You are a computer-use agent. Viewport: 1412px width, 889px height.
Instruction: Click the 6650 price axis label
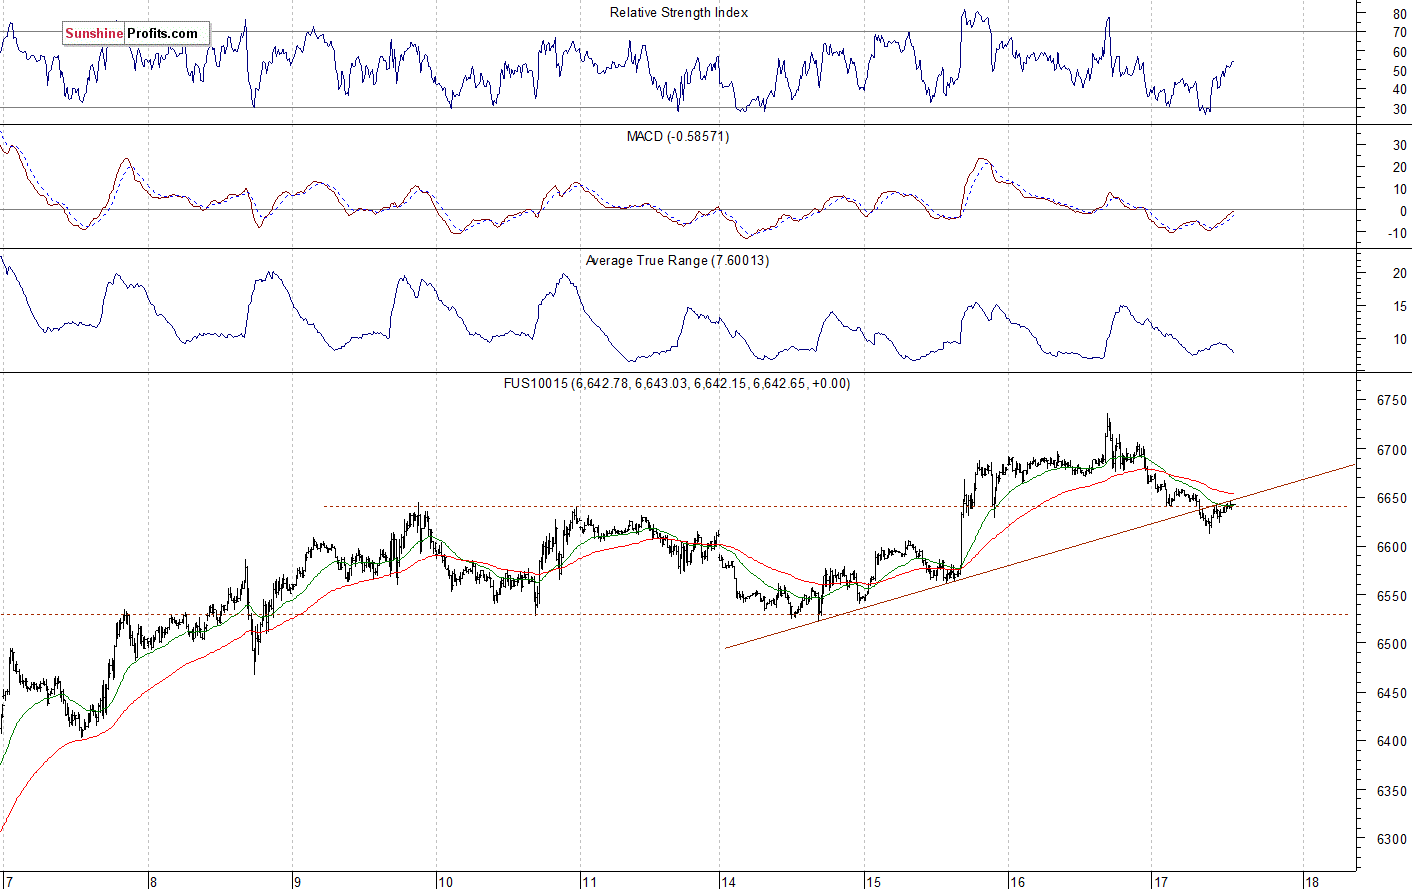pos(1392,498)
